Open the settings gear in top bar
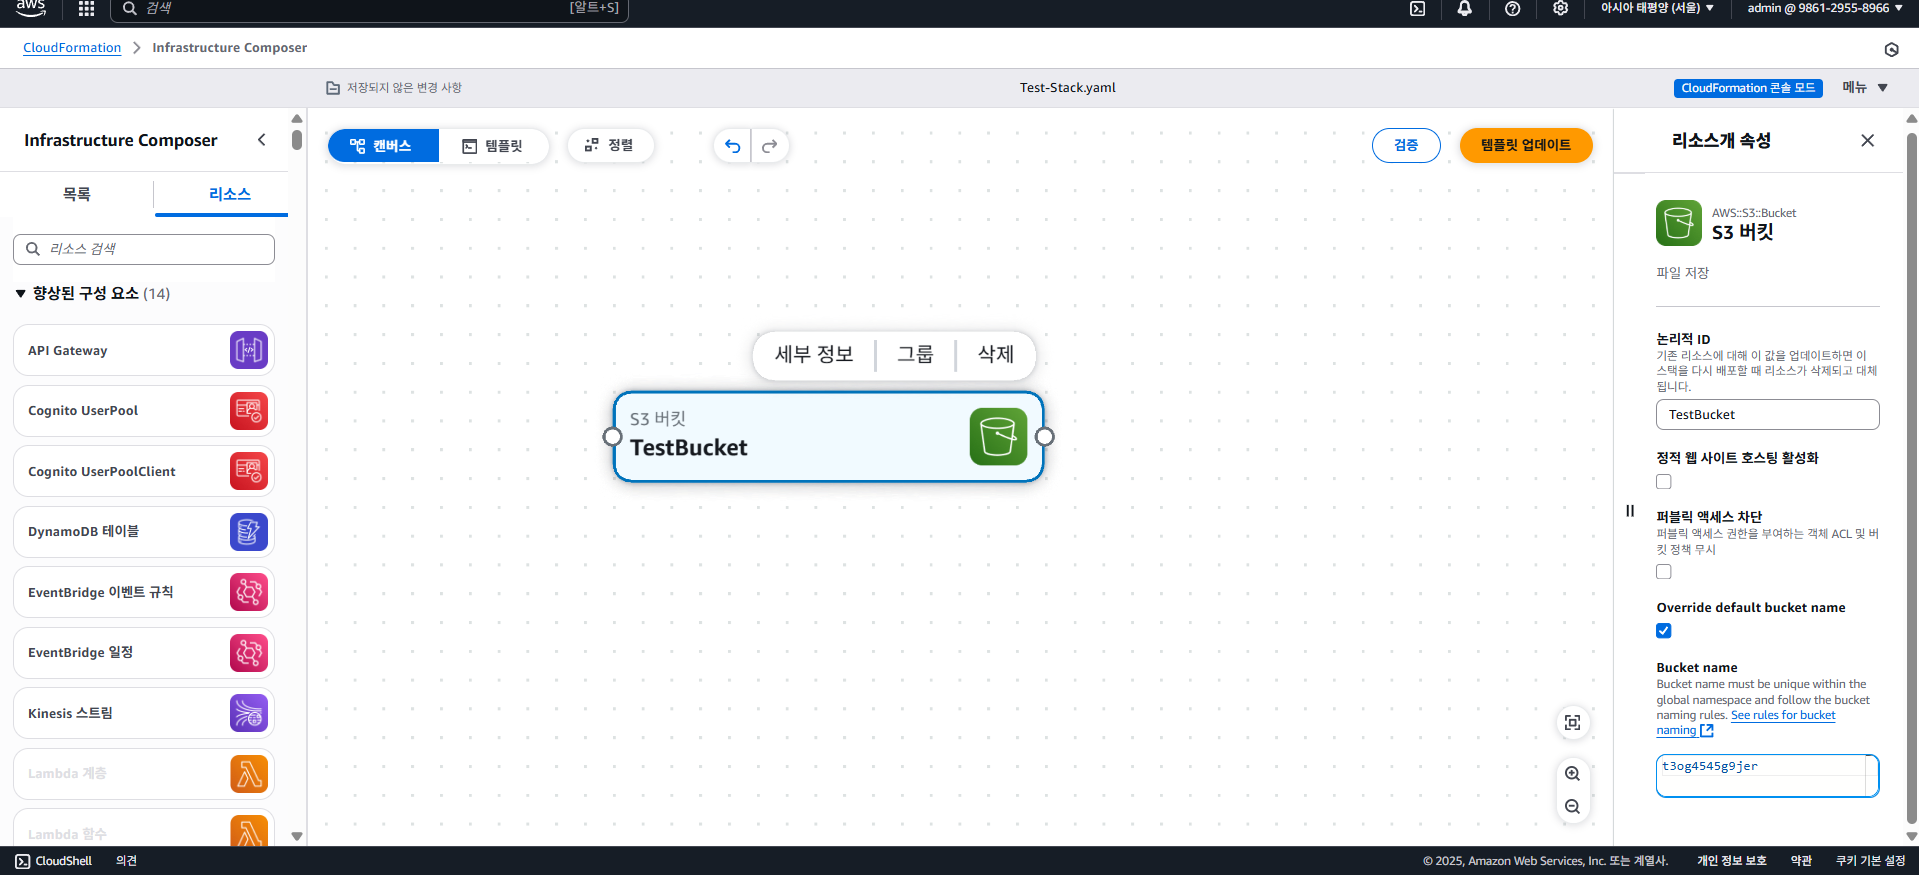 pos(1560,9)
